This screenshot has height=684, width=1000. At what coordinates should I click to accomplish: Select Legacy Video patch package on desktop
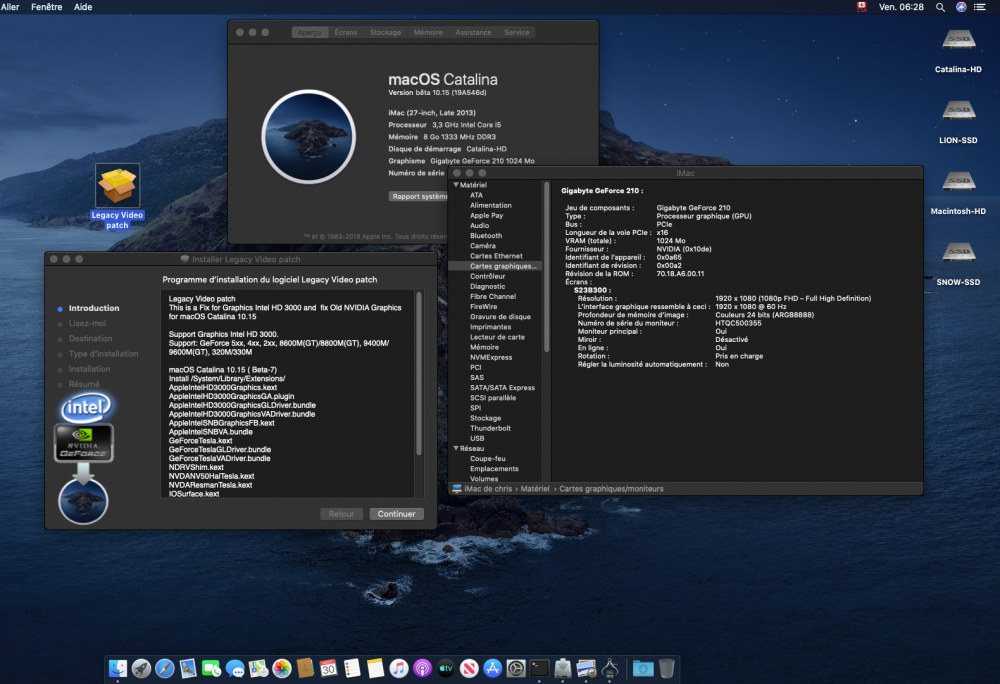tap(117, 196)
